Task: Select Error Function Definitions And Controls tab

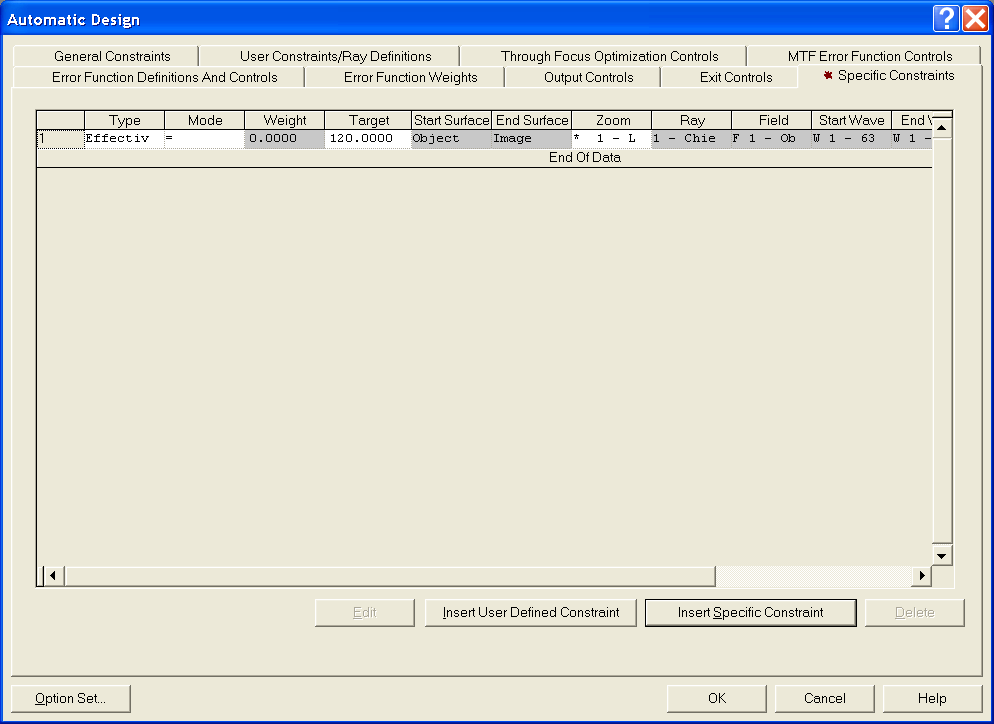Action: pos(164,77)
